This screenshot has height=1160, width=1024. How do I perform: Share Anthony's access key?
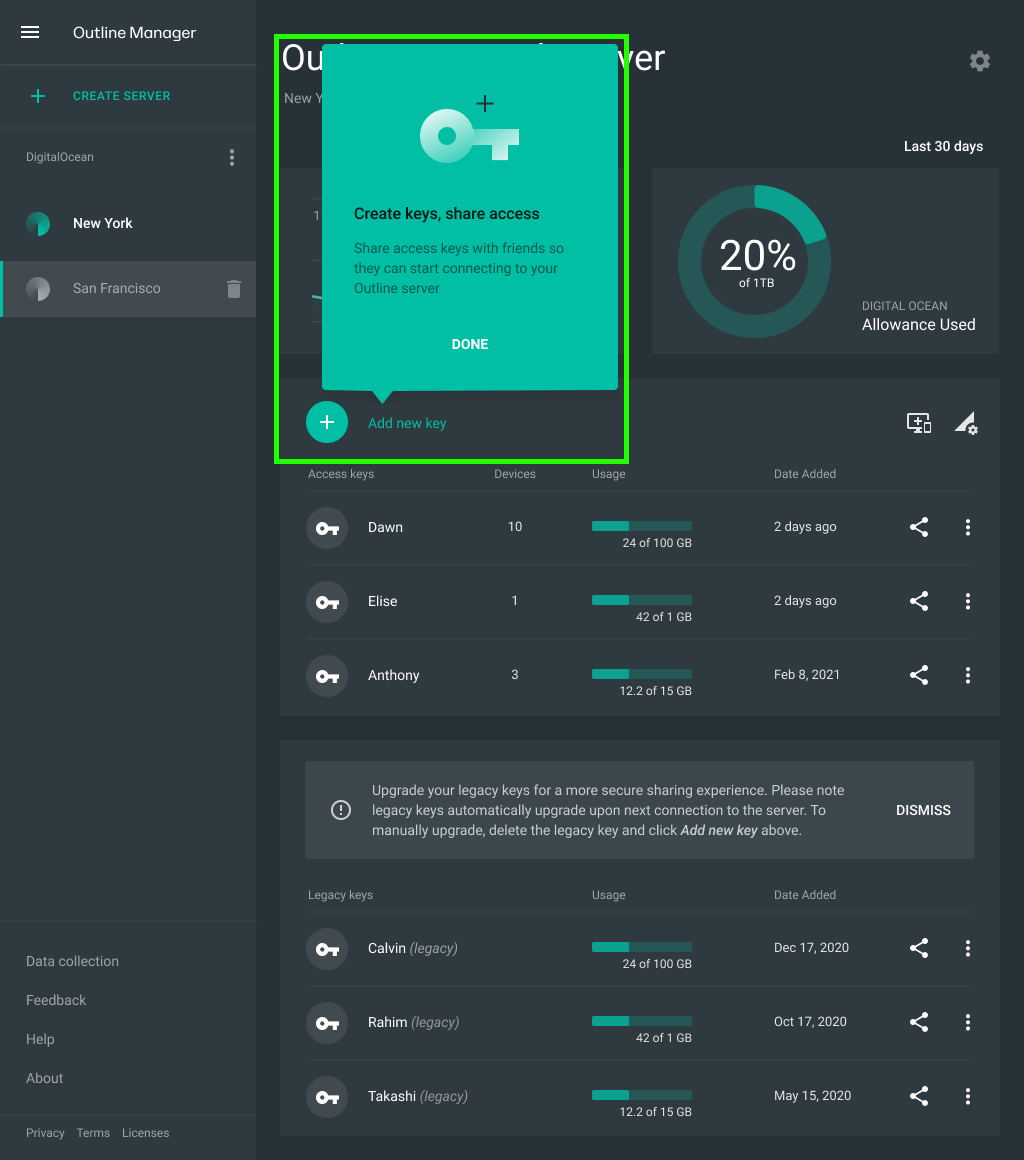pos(919,675)
